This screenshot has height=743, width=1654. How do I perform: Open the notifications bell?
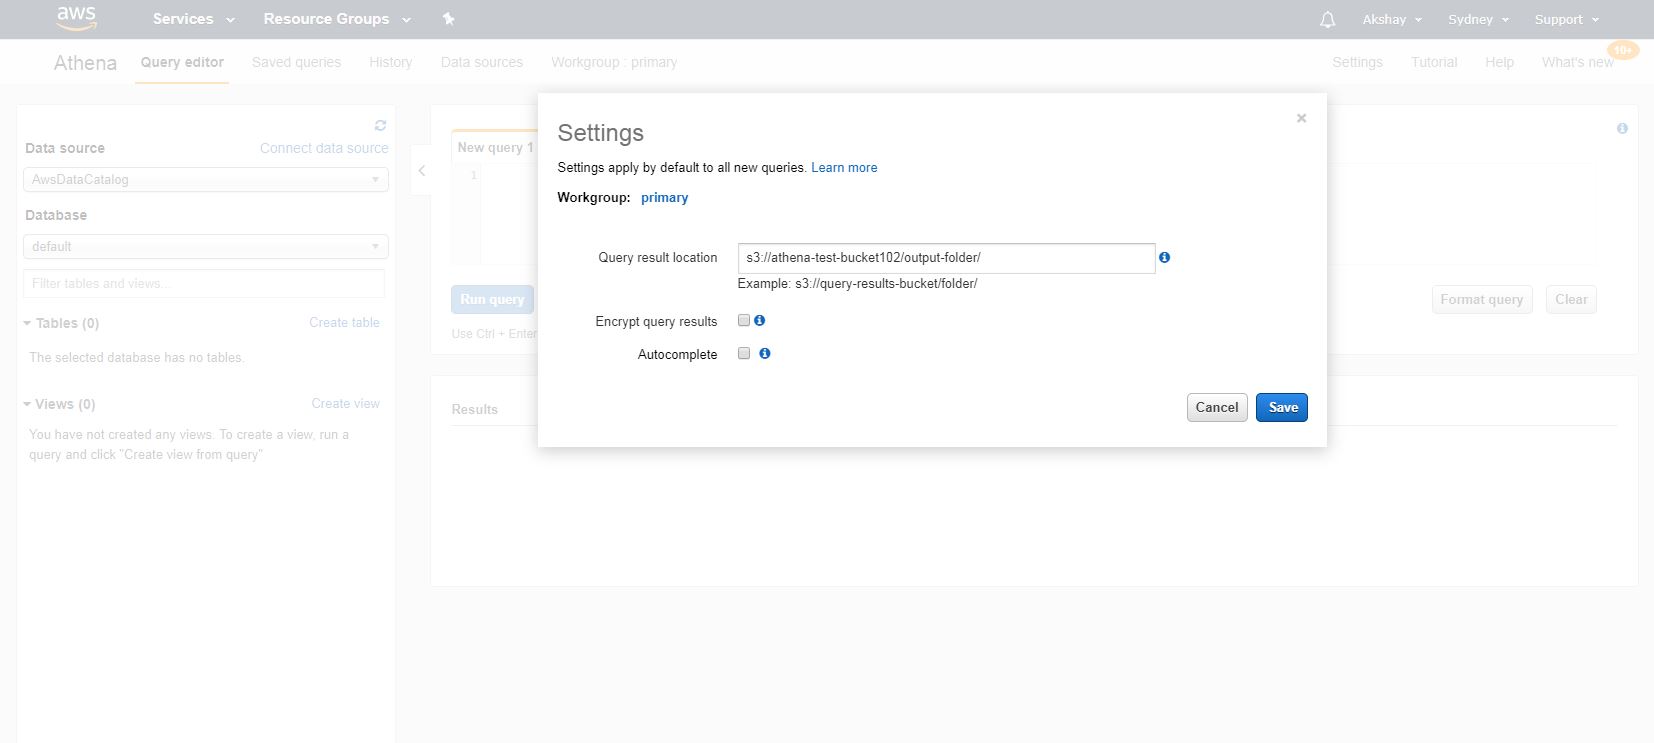(x=1327, y=19)
